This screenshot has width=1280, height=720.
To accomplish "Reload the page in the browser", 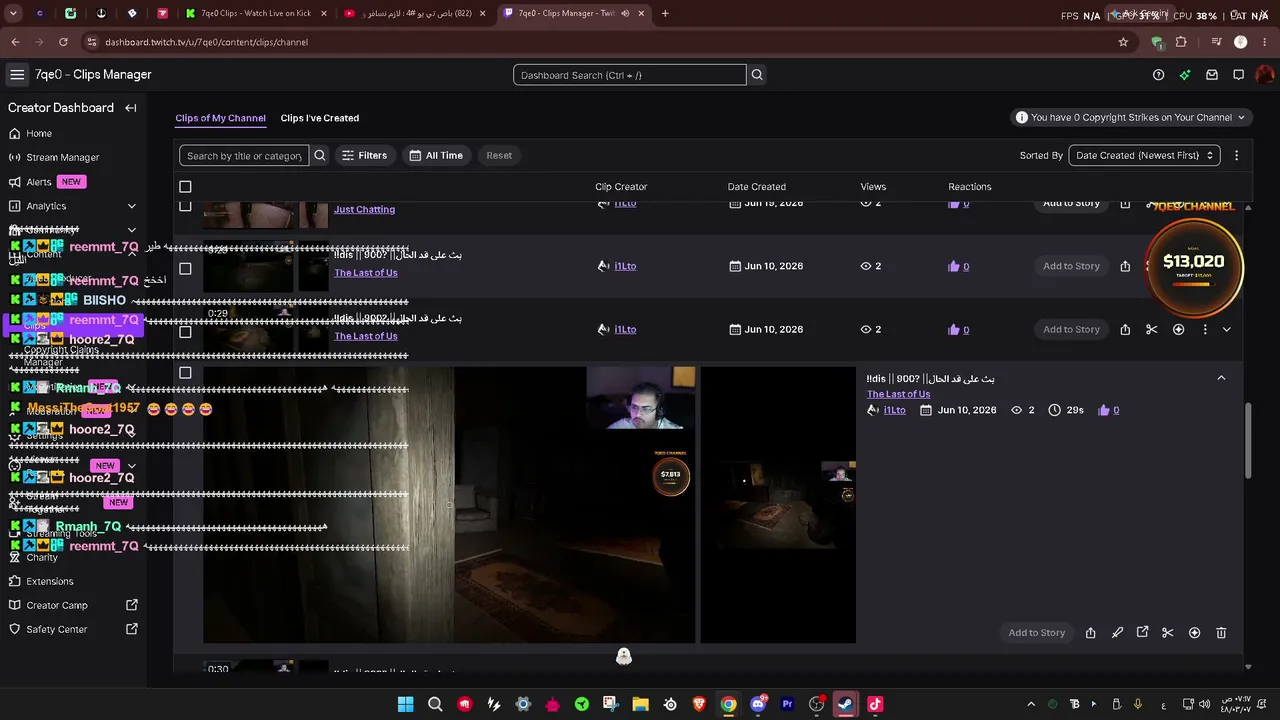I will pyautogui.click(x=63, y=42).
